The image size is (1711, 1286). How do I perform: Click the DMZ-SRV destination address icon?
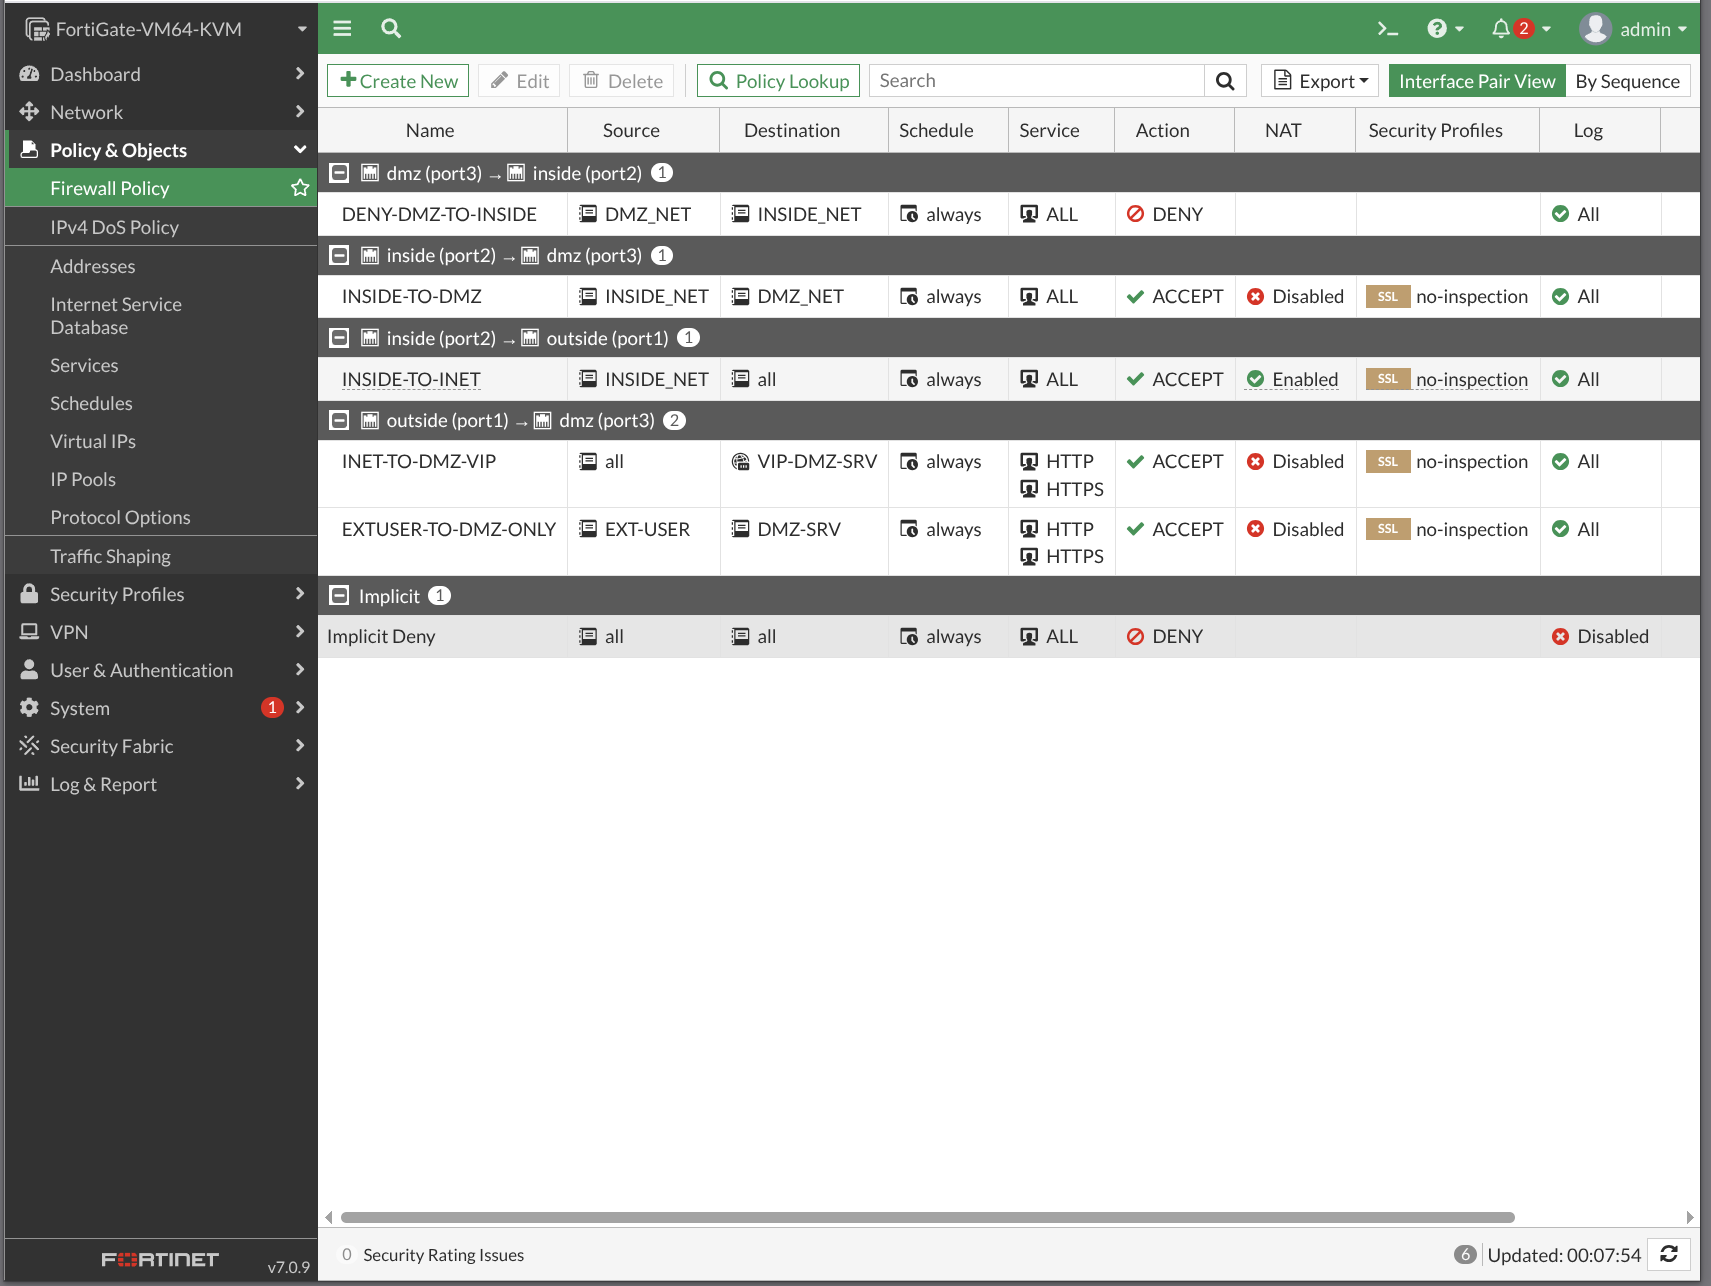point(740,529)
